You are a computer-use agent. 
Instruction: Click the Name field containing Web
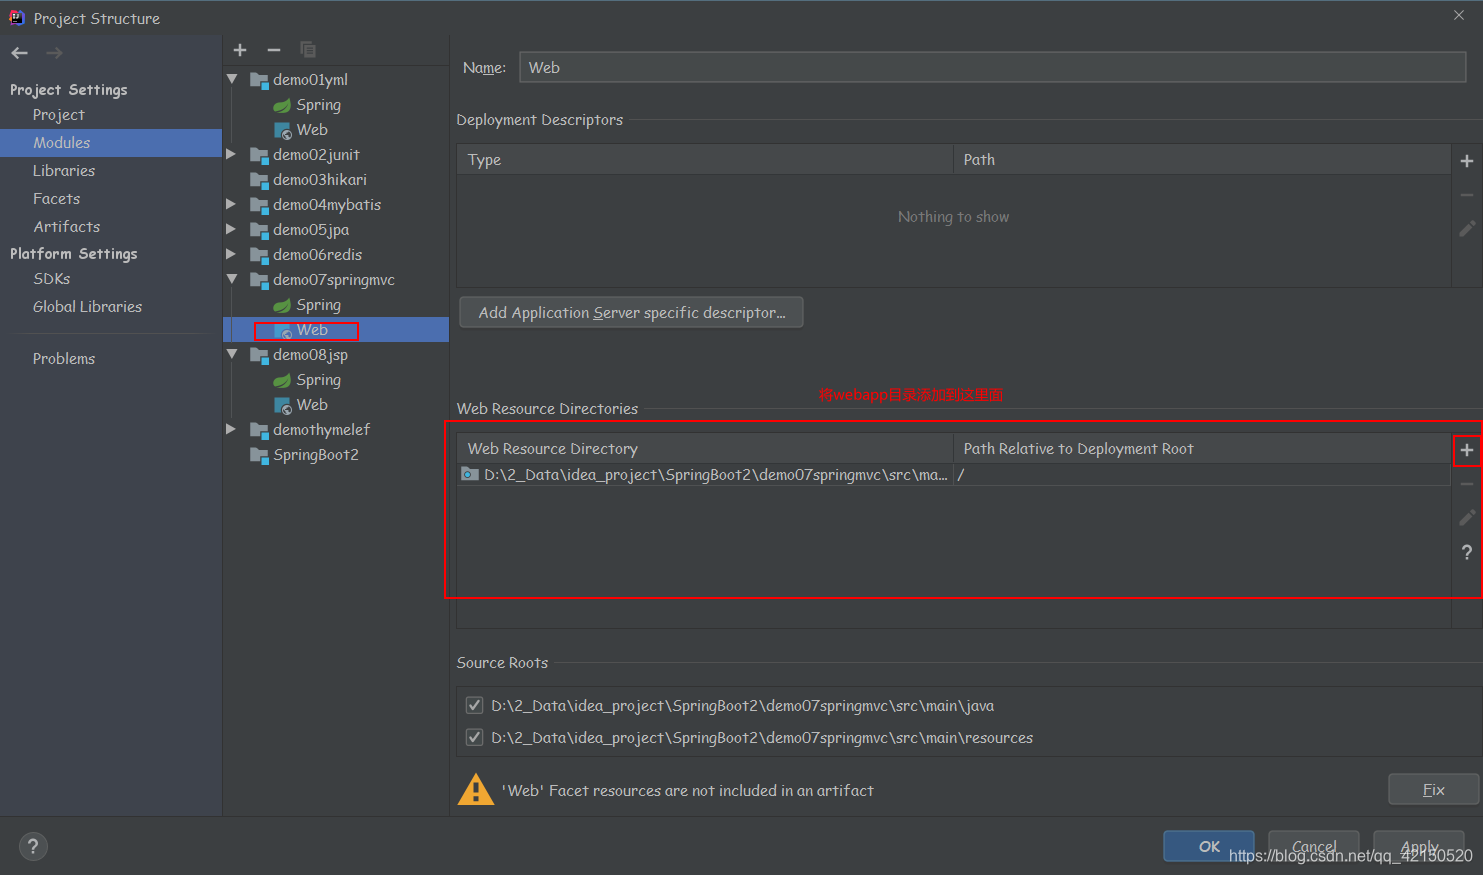pyautogui.click(x=993, y=67)
